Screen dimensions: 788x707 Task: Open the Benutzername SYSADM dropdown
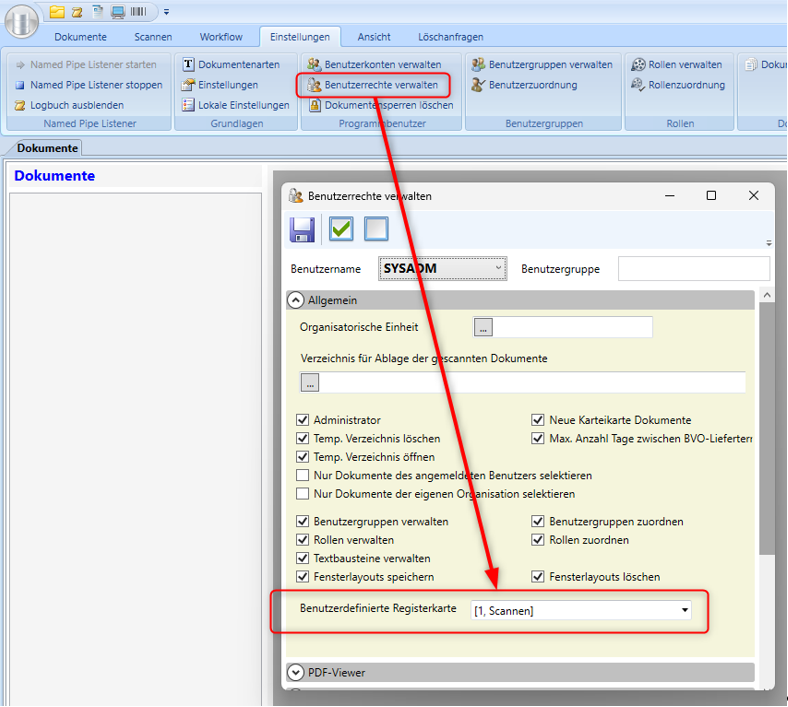(499, 269)
